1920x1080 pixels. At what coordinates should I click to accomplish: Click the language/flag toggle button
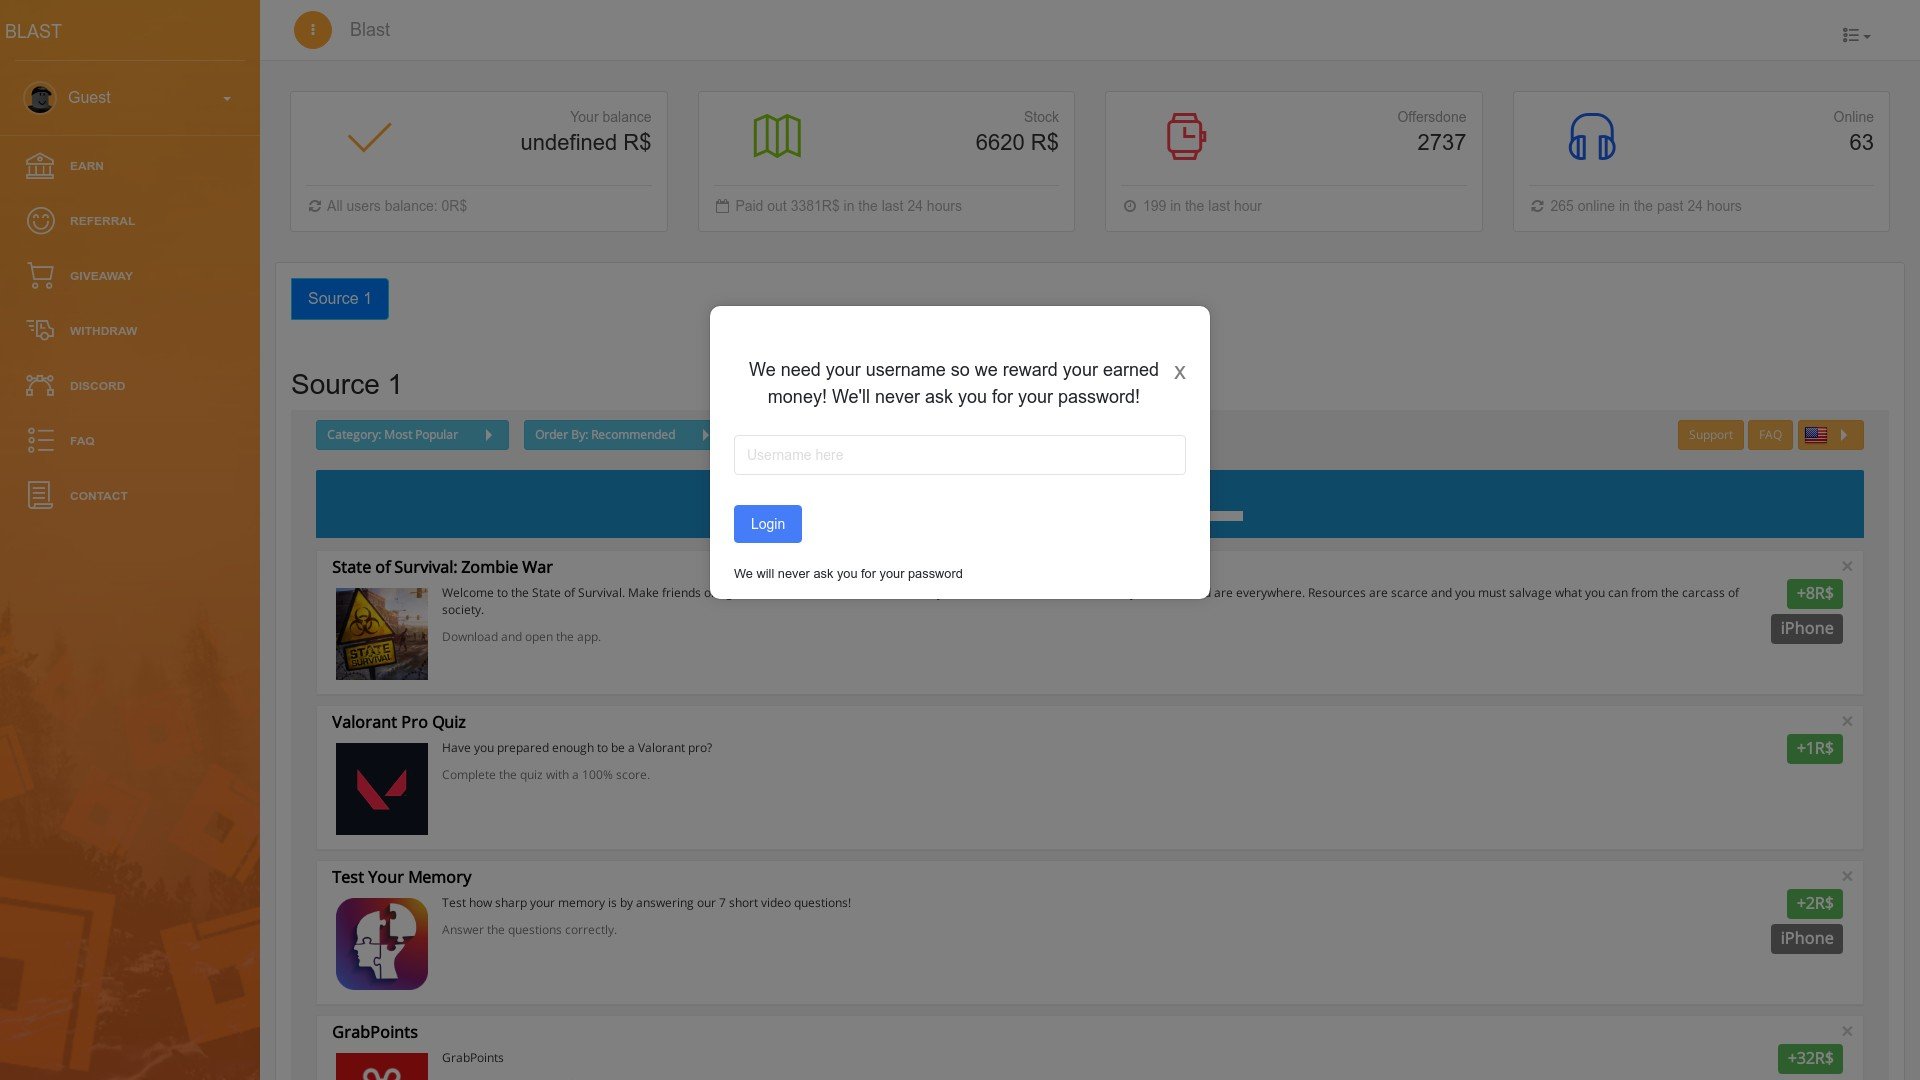pyautogui.click(x=1830, y=435)
